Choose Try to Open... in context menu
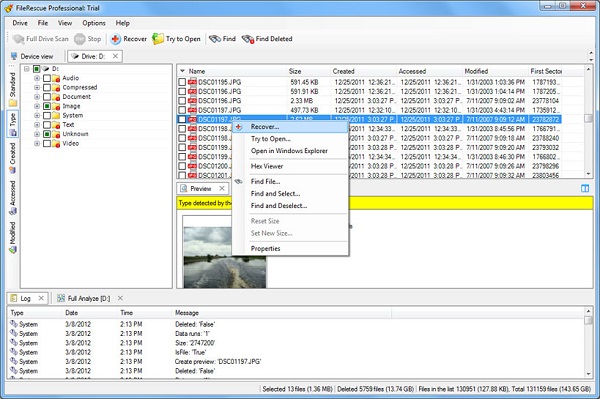The height and width of the screenshot is (399, 600). (290, 139)
